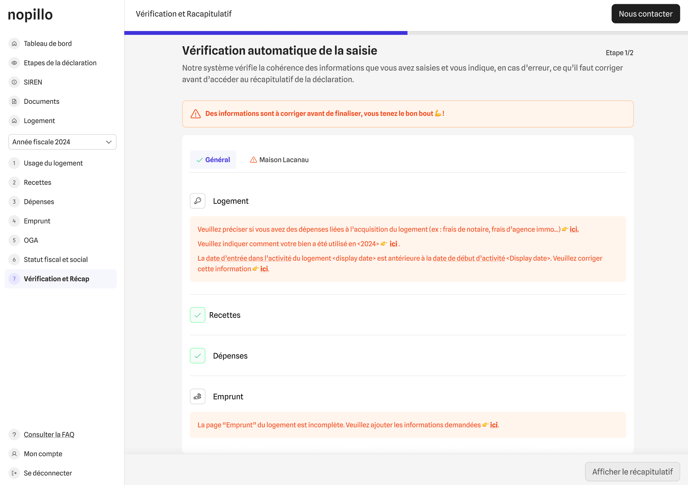
Task: Click the Mon compte user icon
Action: (14, 454)
